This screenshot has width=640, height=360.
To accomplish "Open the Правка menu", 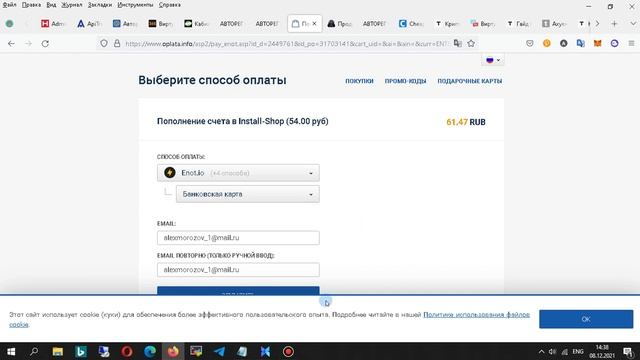I will click(31, 5).
